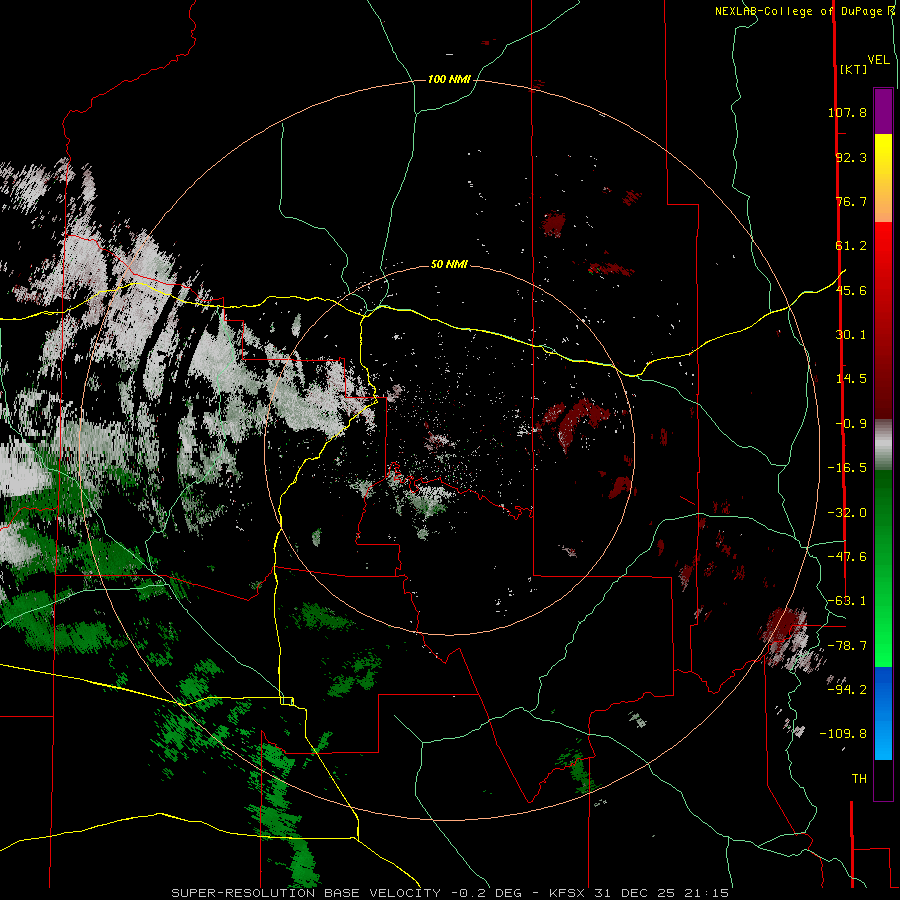
Task: Click the yellow segment of the color bar
Action: pos(883,178)
